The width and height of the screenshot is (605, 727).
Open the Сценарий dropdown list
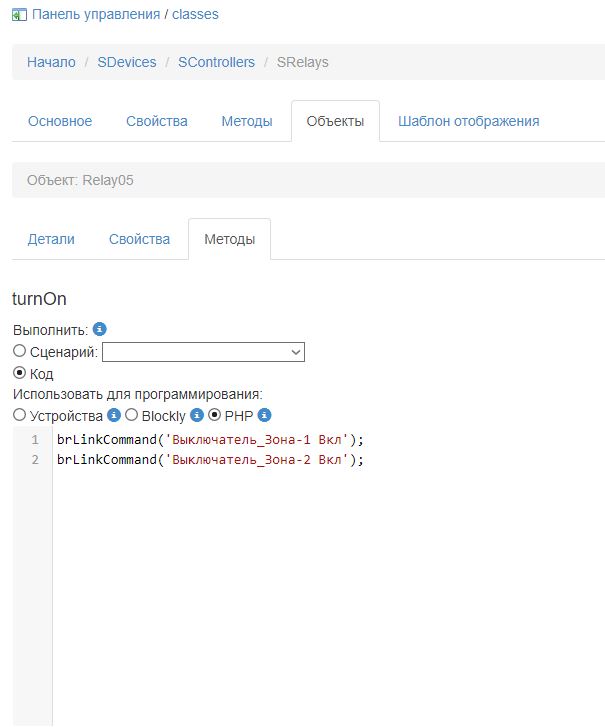(203, 352)
